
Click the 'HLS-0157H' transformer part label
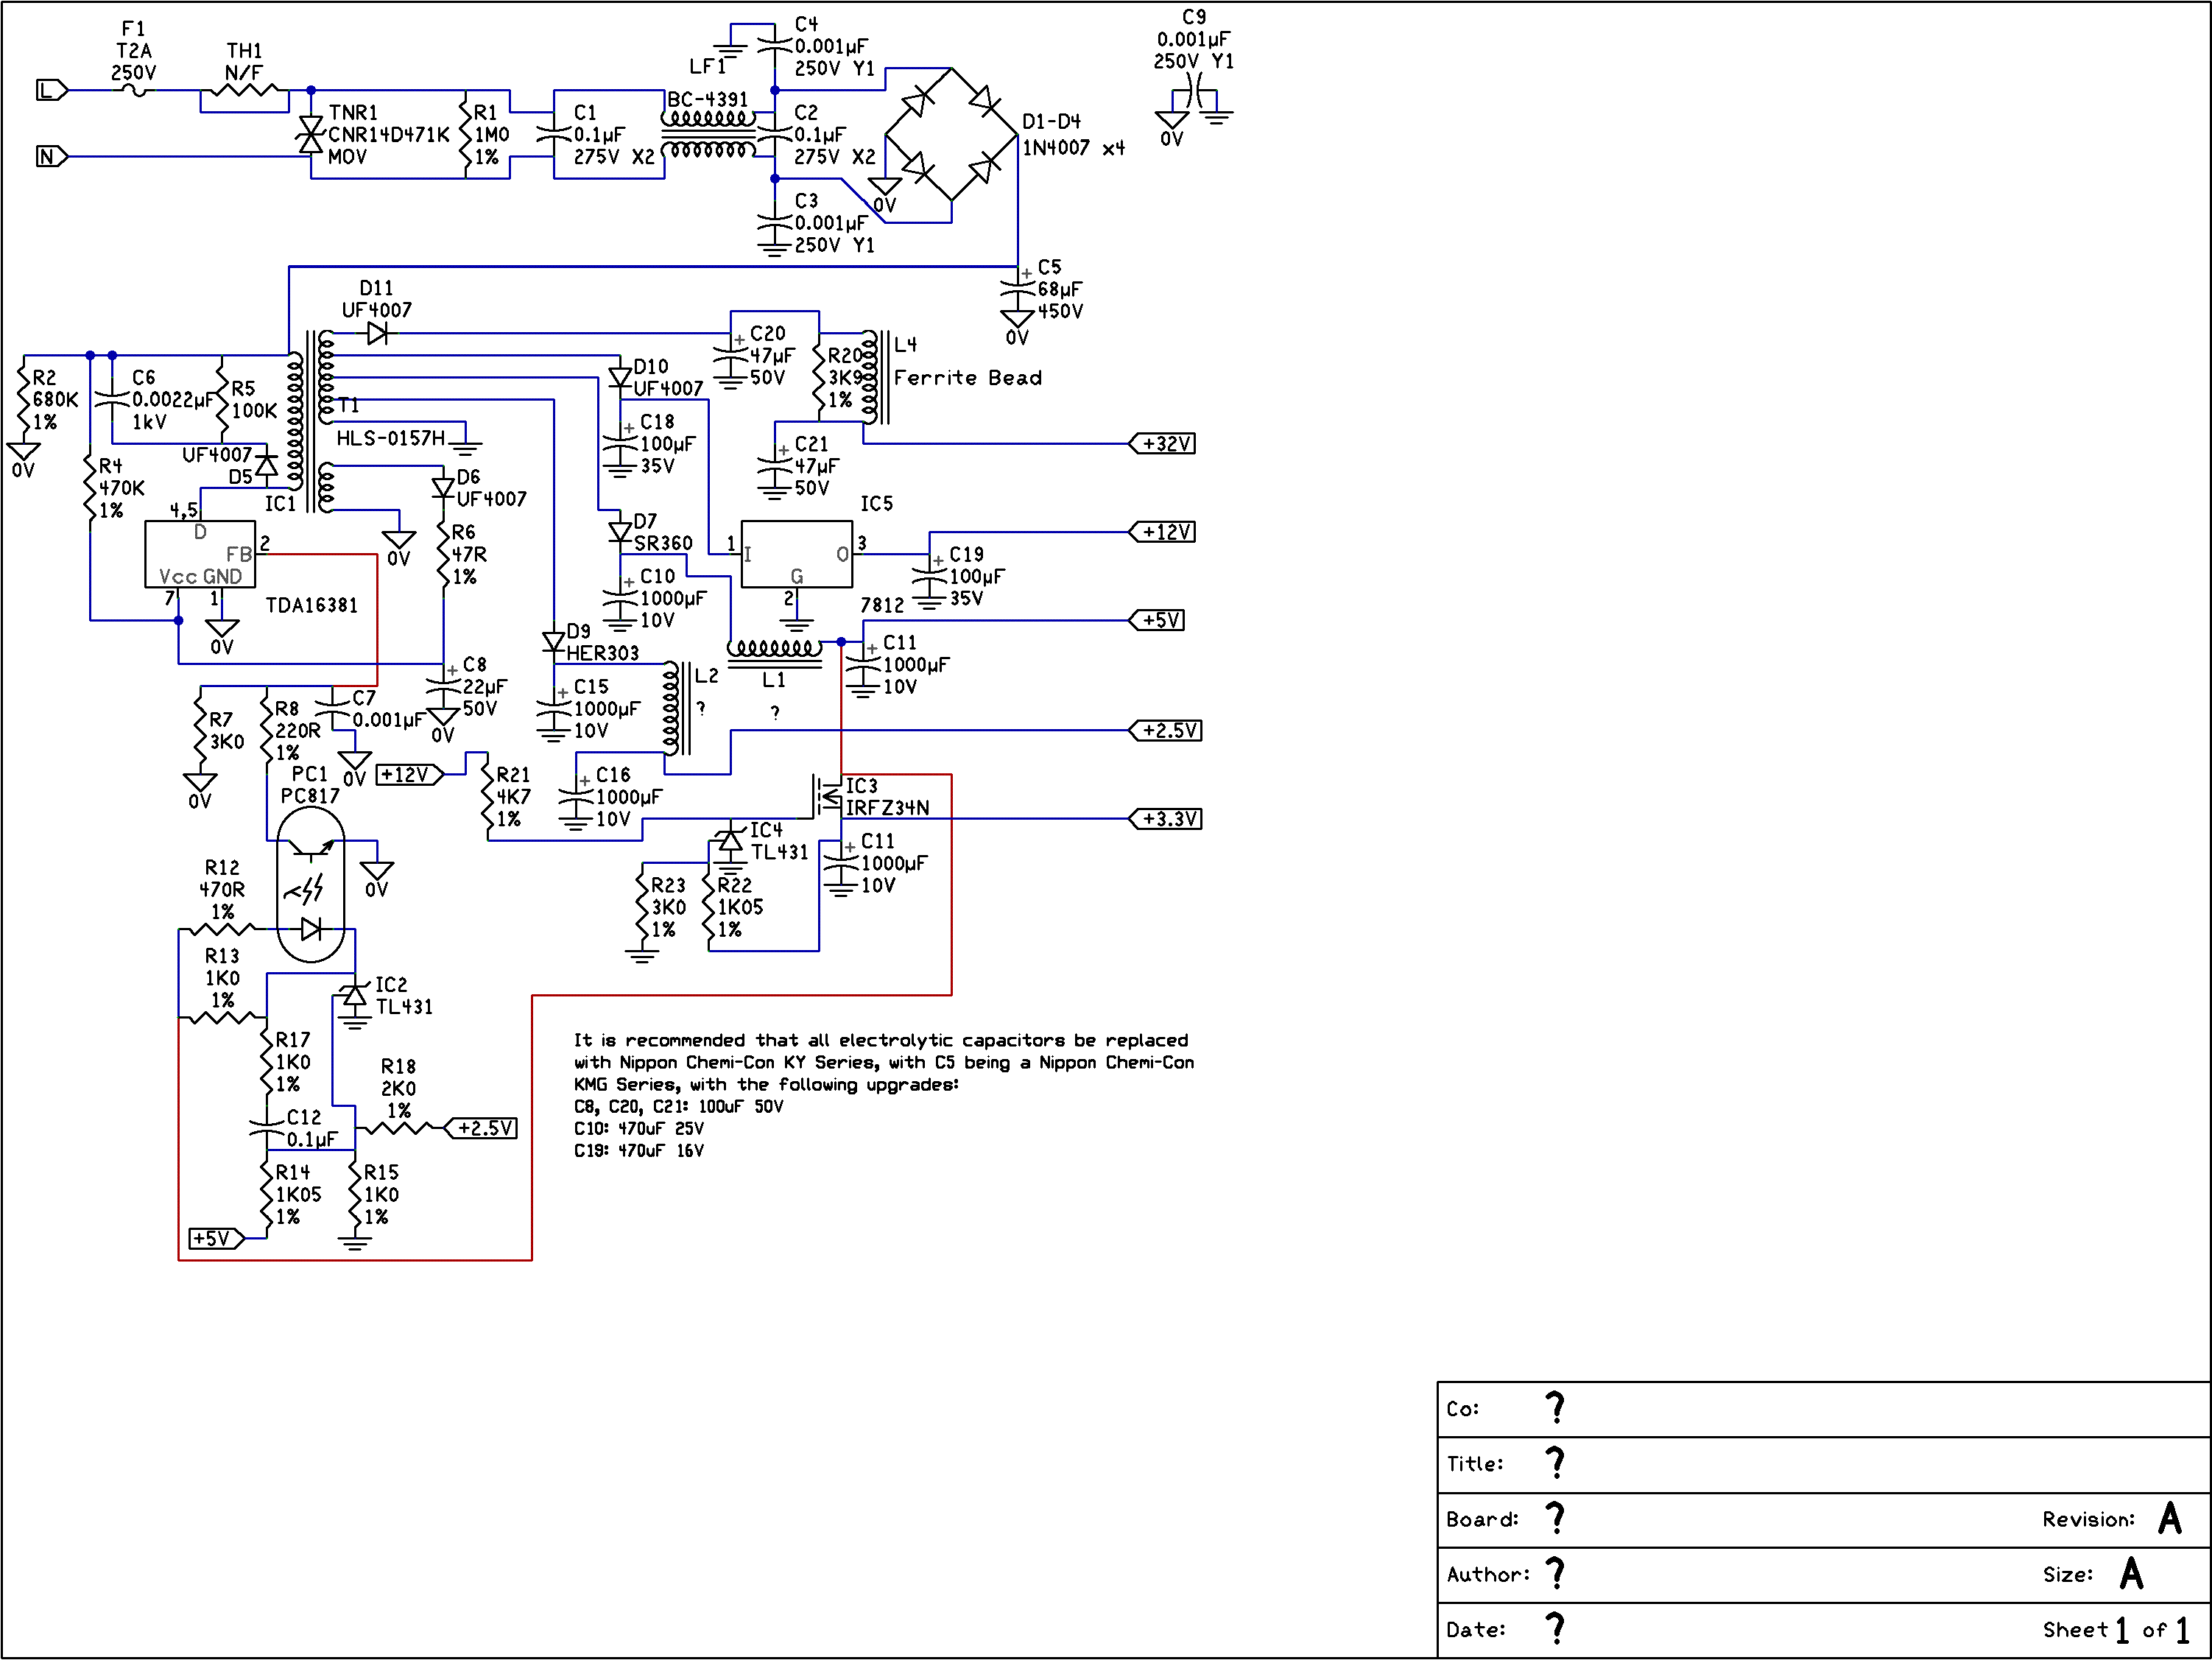coord(390,438)
